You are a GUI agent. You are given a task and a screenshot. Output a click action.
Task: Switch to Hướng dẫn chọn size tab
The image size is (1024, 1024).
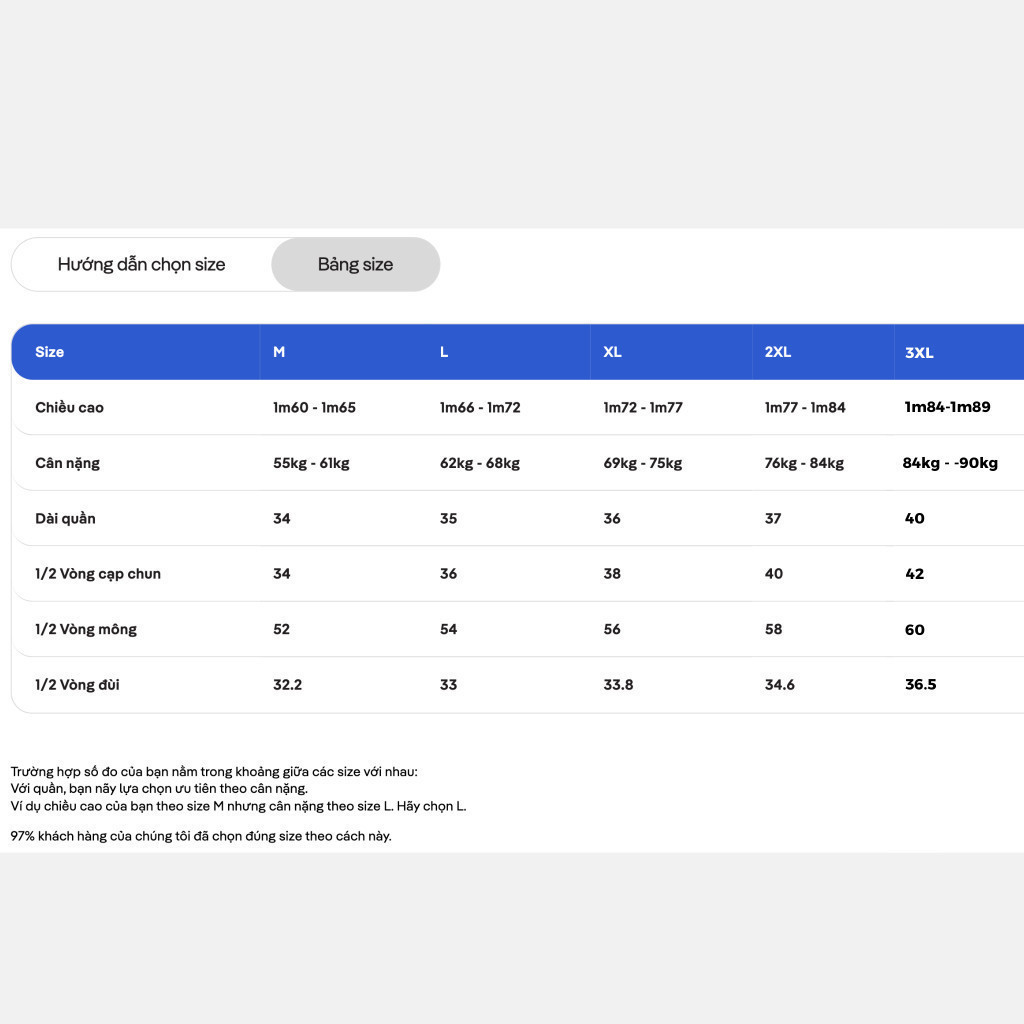[142, 264]
